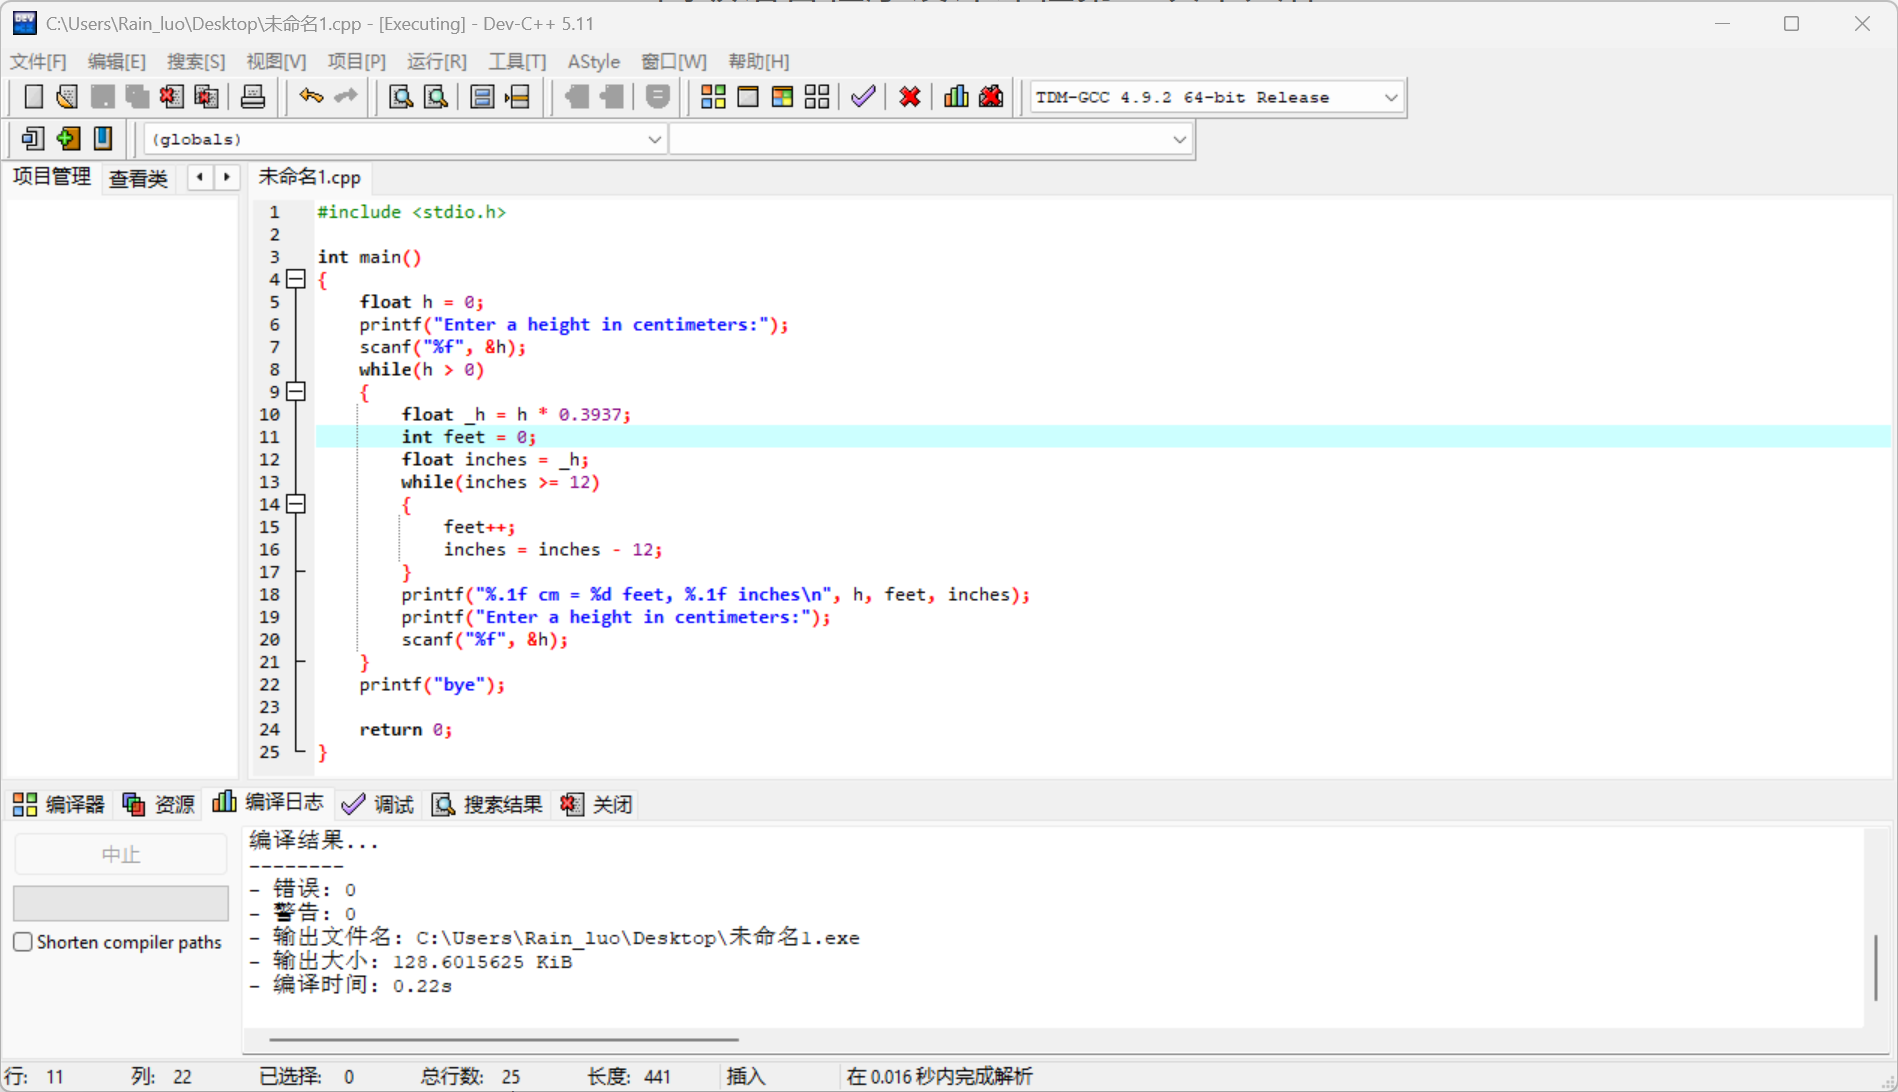Image resolution: width=1898 pixels, height=1092 pixels.
Task: Click the Add to Project toolbar icon
Action: 577,97
